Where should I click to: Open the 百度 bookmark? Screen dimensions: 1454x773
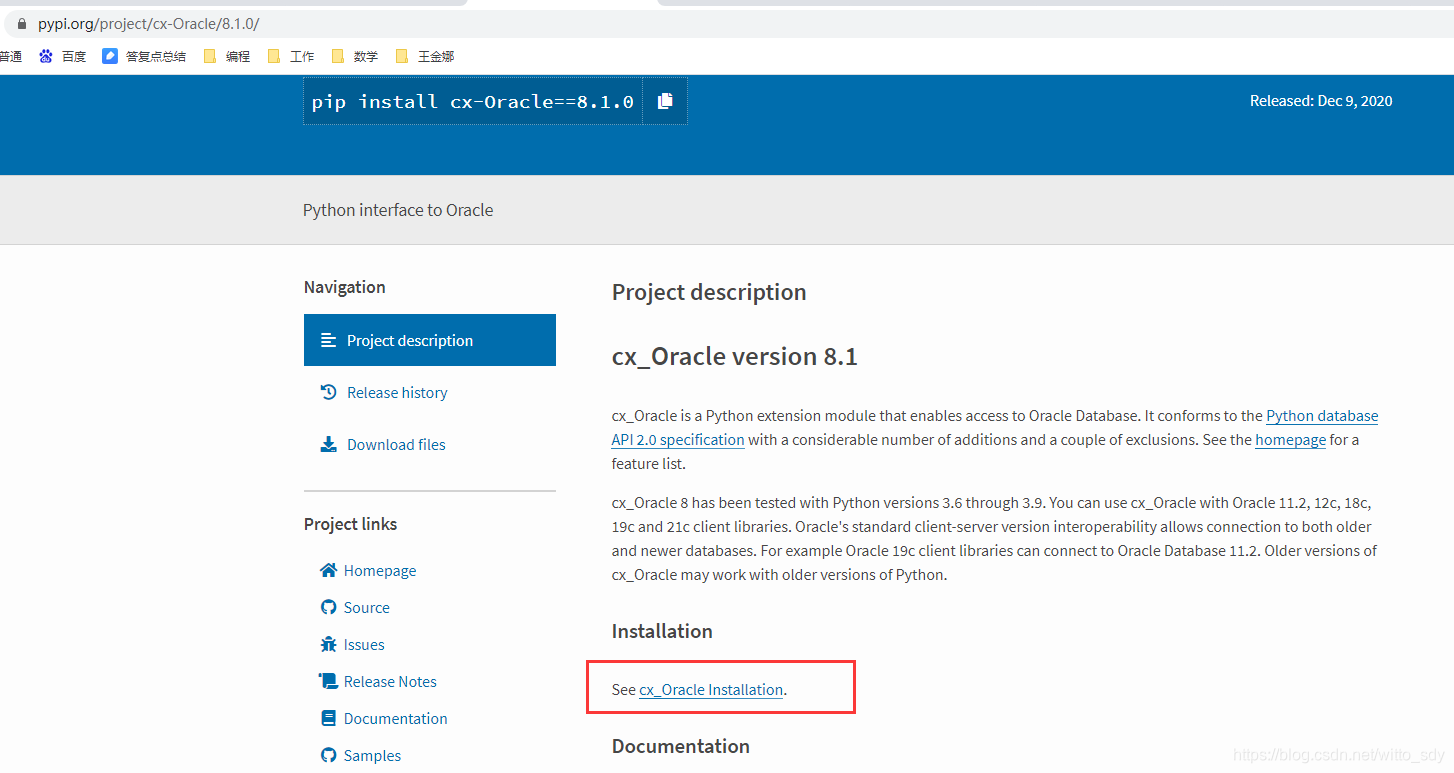point(62,56)
